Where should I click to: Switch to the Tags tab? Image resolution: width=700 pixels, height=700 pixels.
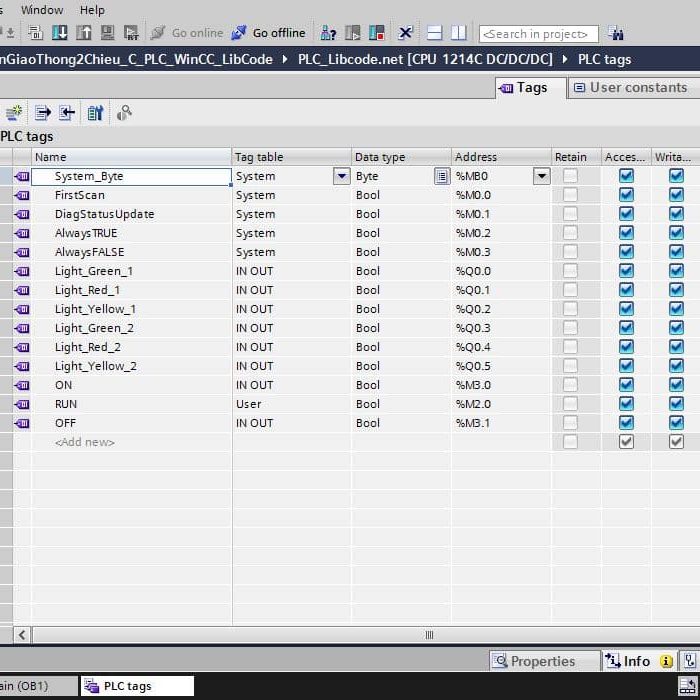pos(530,88)
